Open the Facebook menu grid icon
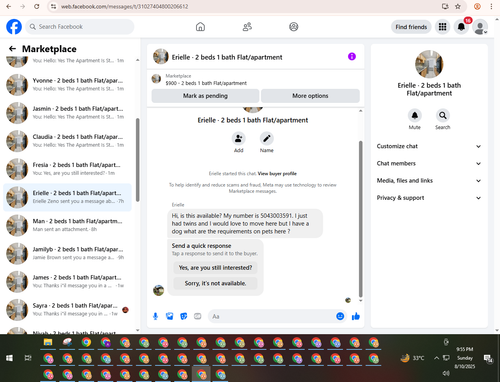500x382 pixels. tap(442, 27)
